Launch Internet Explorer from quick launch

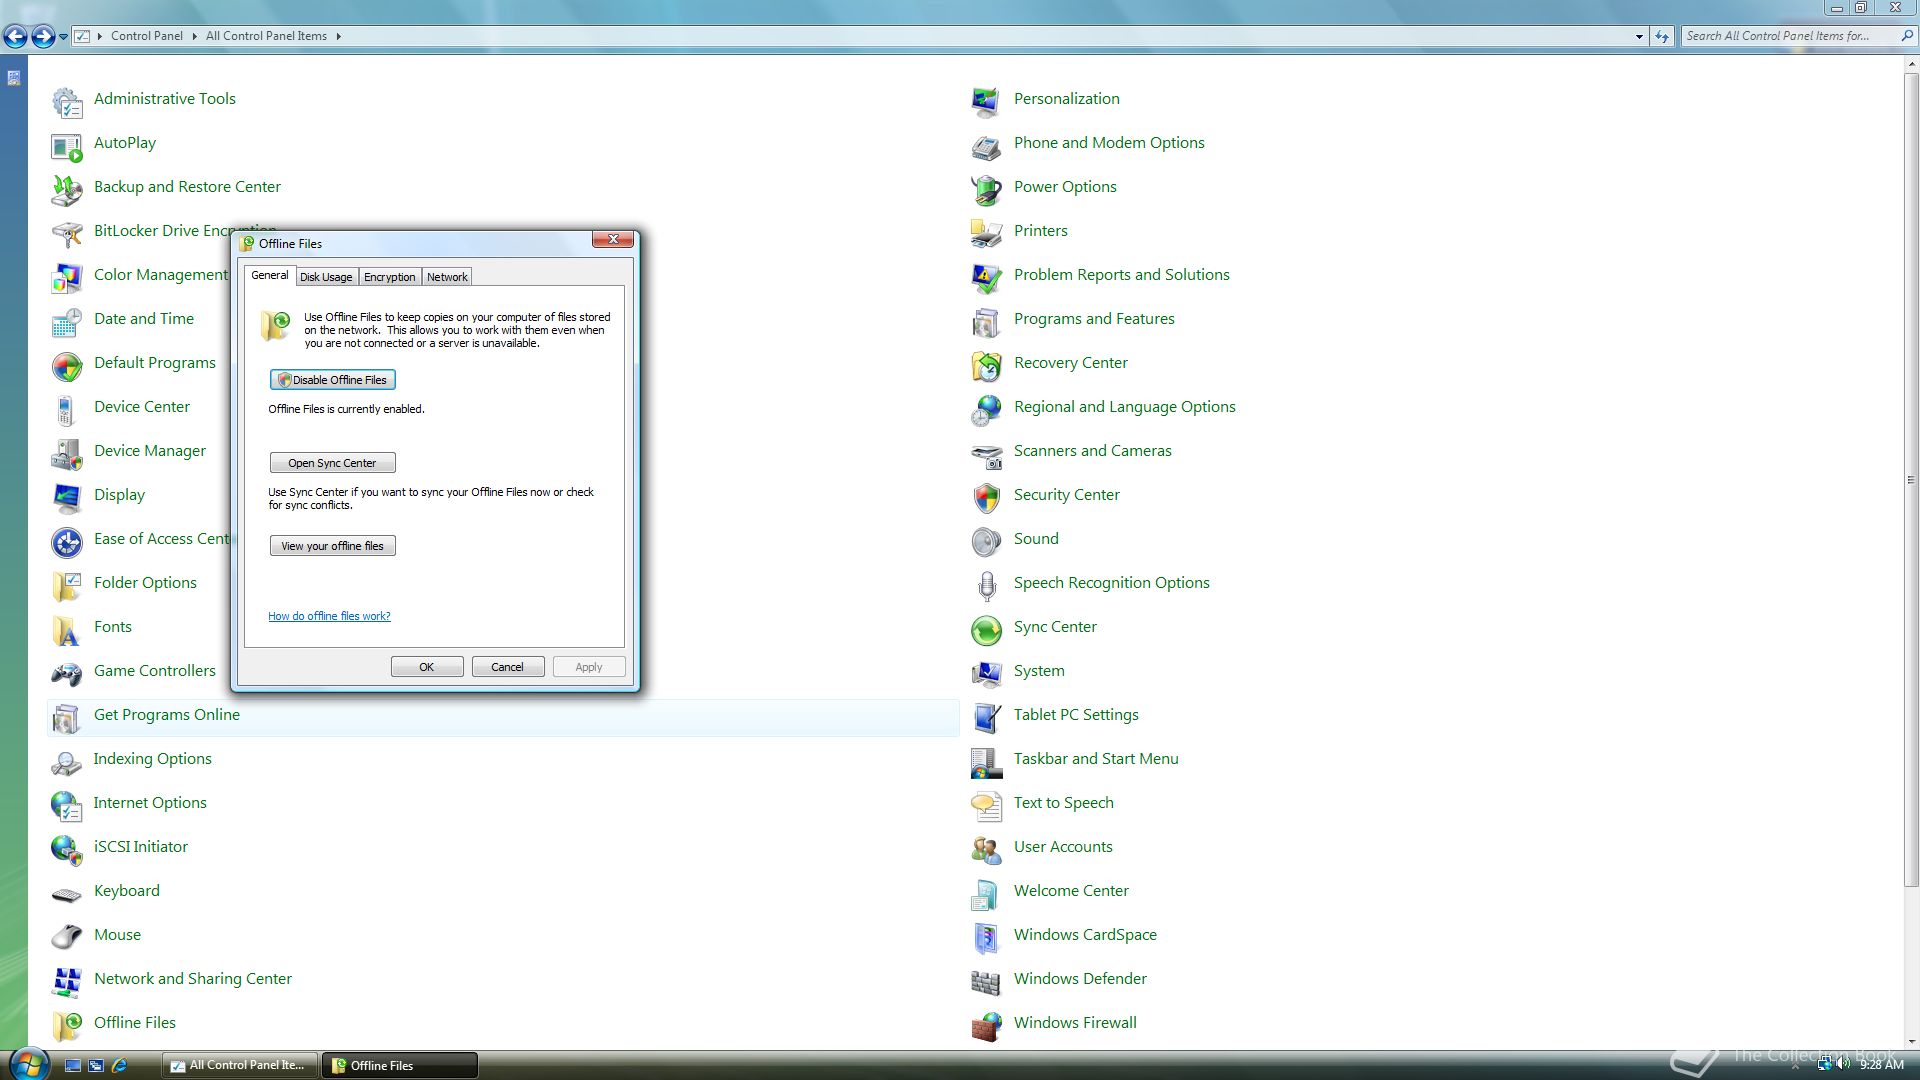119,1066
